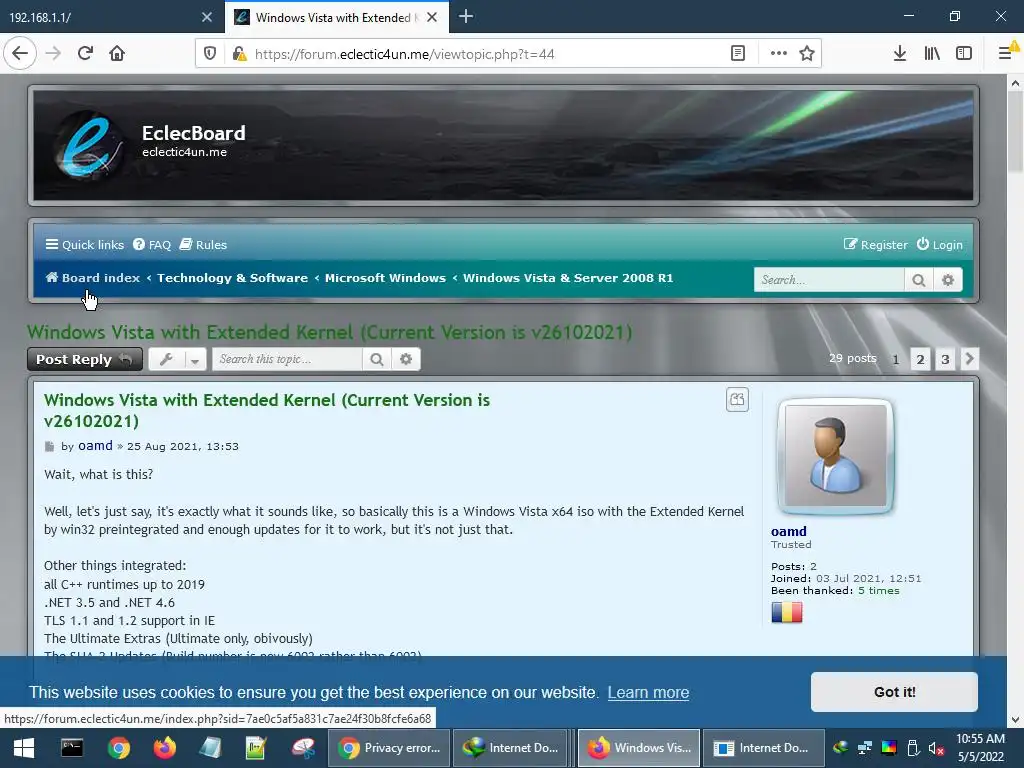Image resolution: width=1024 pixels, height=768 pixels.
Task: Close the 192.168.1.1 tab
Action: tap(207, 17)
